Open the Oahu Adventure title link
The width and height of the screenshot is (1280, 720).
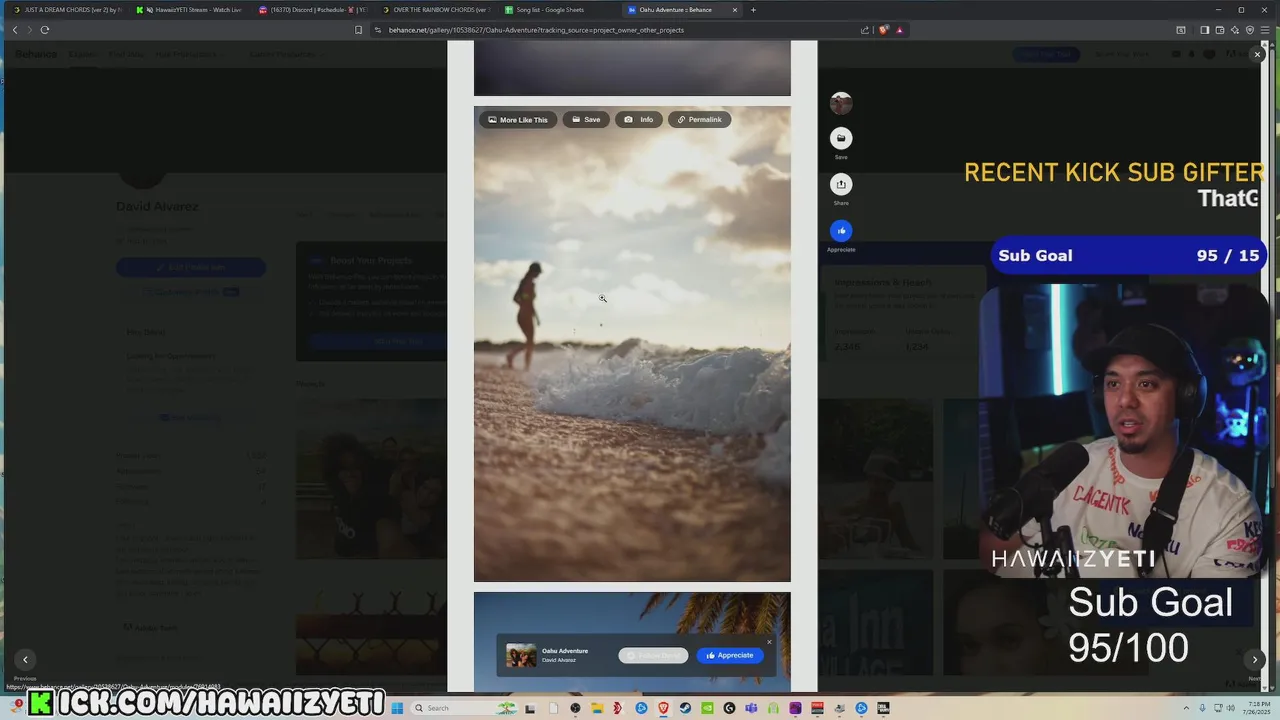point(565,651)
